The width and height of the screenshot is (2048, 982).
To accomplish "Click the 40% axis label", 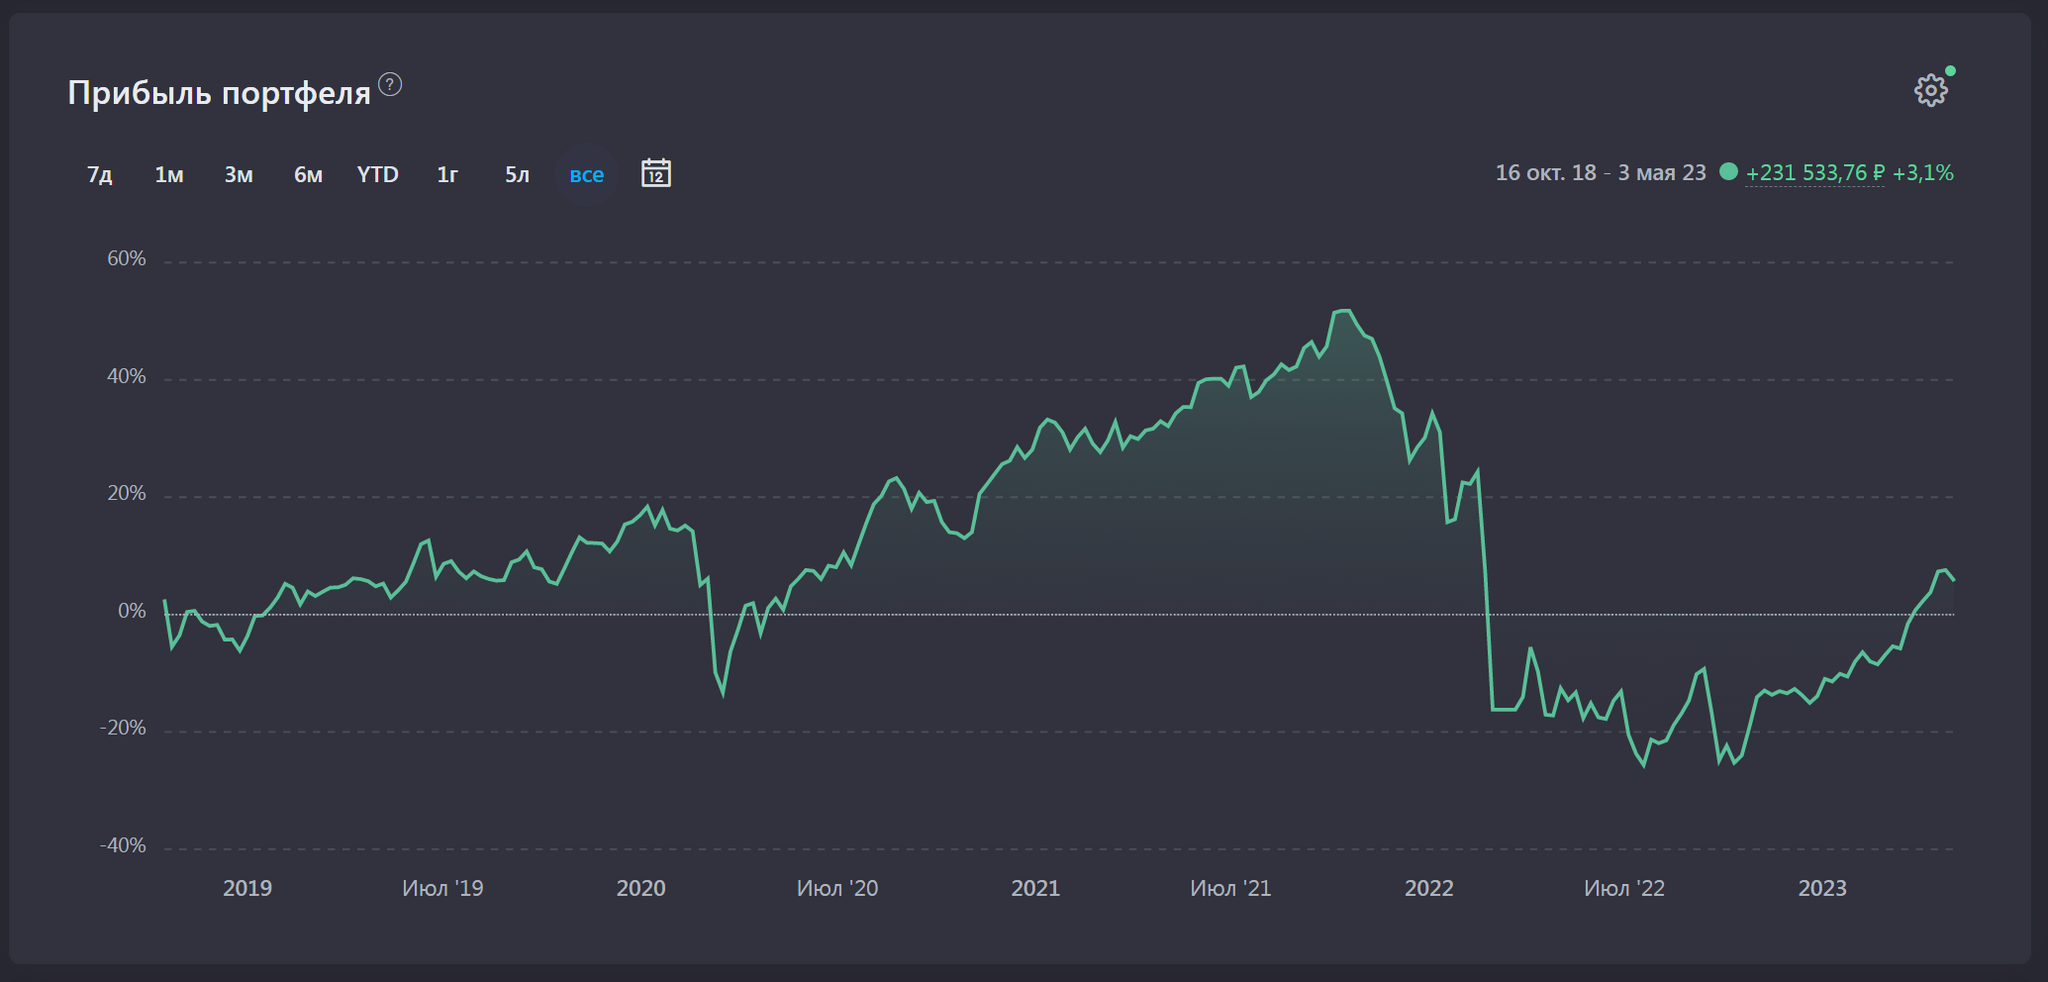I will pyautogui.click(x=126, y=377).
